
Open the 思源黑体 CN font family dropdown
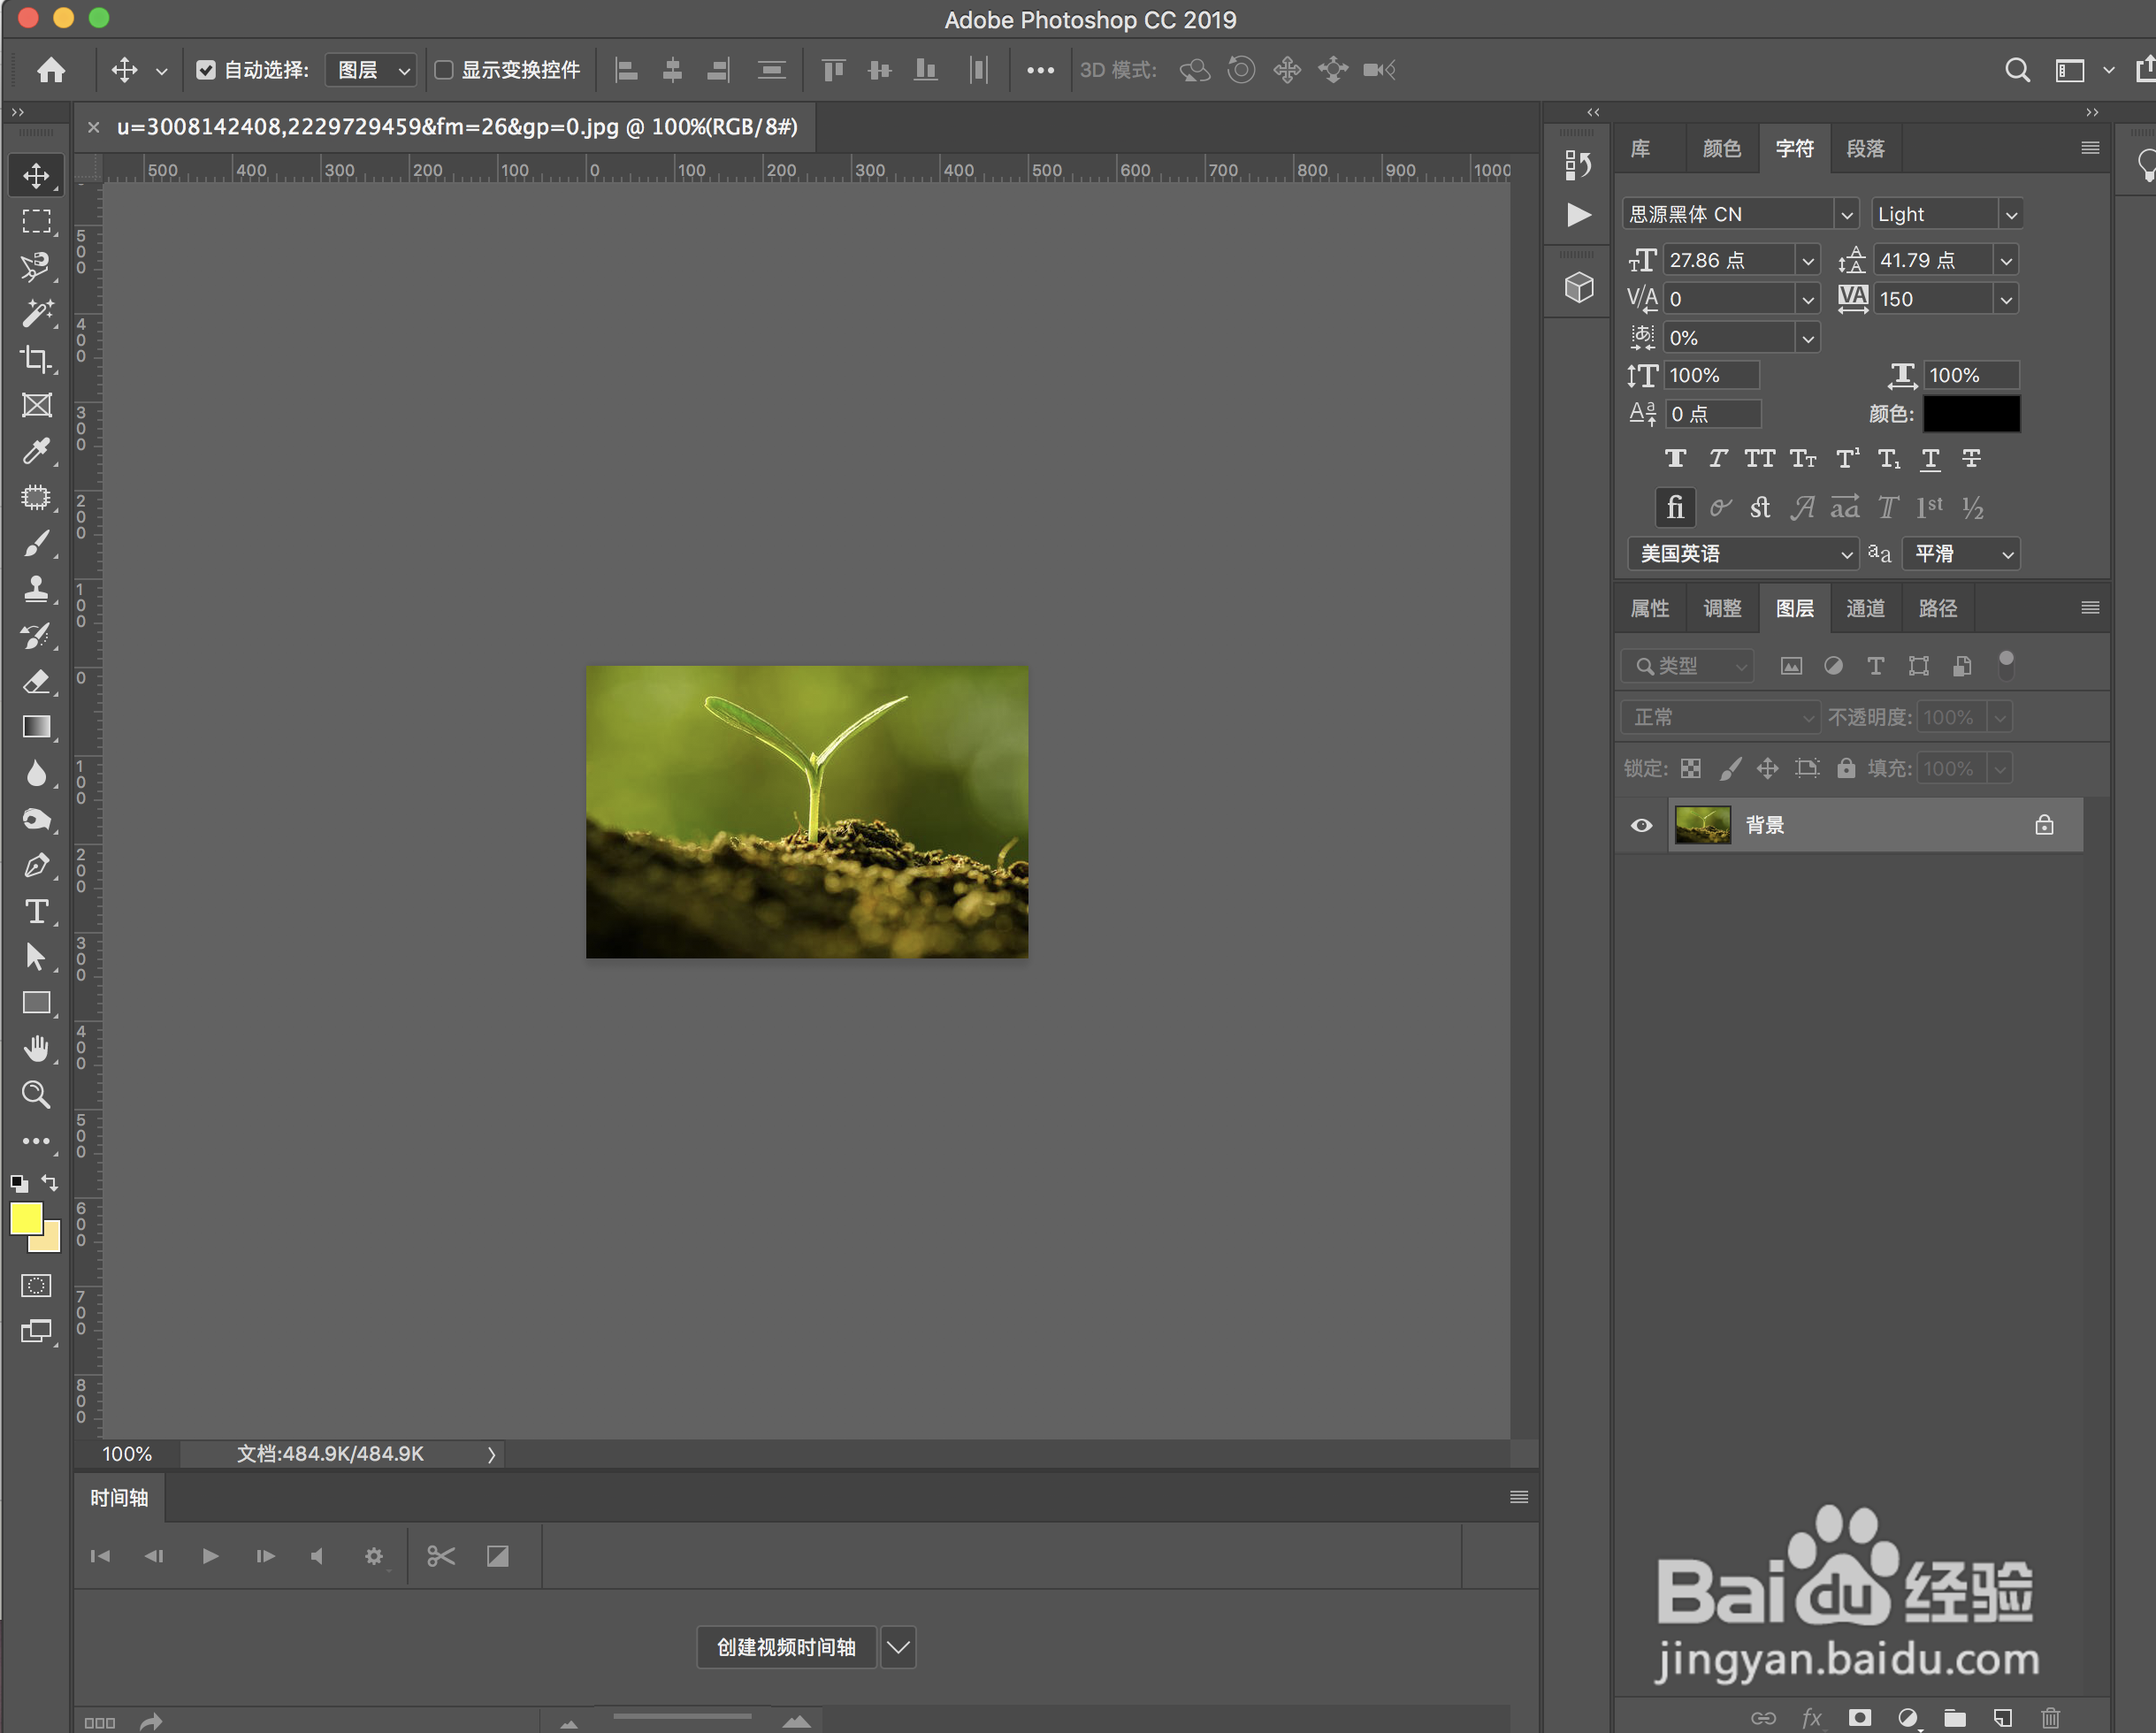(x=1846, y=214)
